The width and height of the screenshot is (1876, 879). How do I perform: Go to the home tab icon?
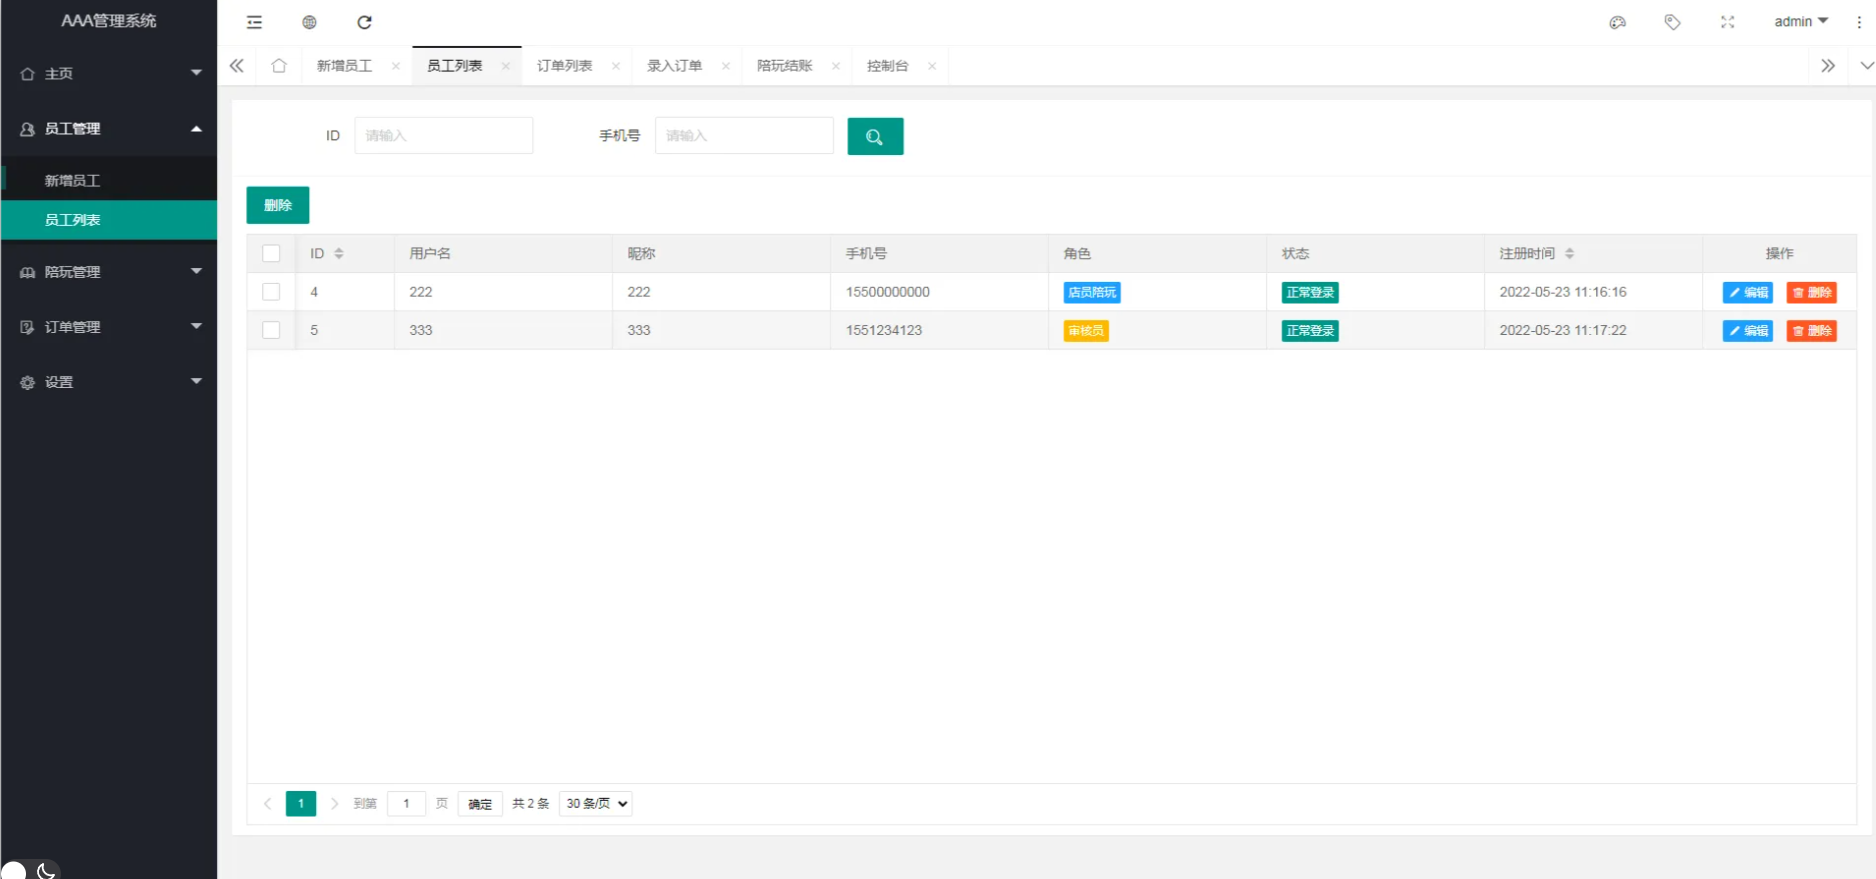pos(279,66)
